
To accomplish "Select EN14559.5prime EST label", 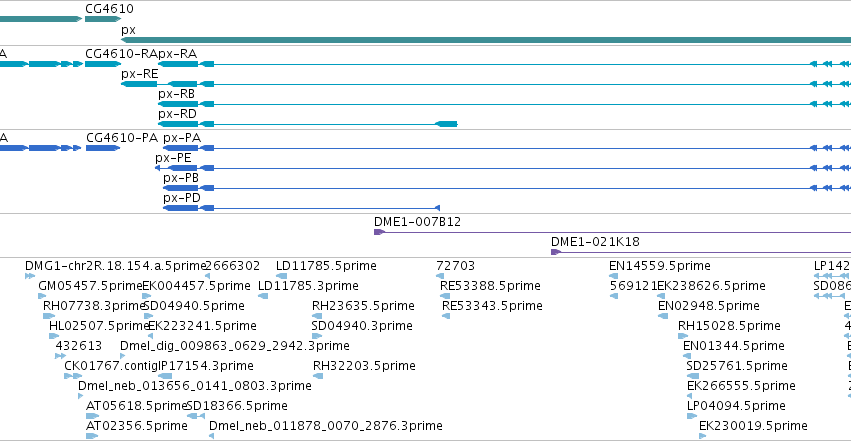I will [660, 266].
